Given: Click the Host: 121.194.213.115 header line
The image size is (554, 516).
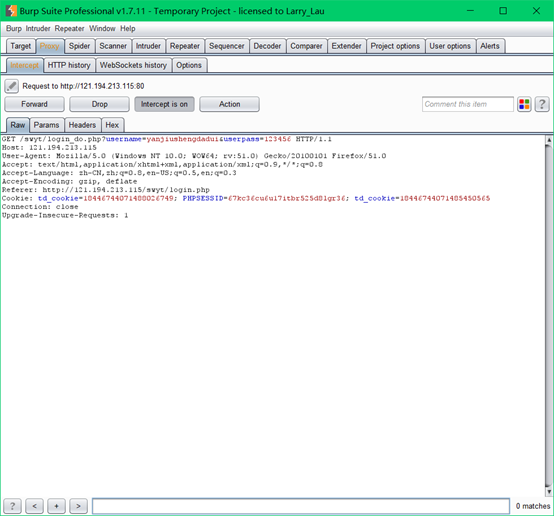Looking at the screenshot, I should pyautogui.click(x=49, y=148).
